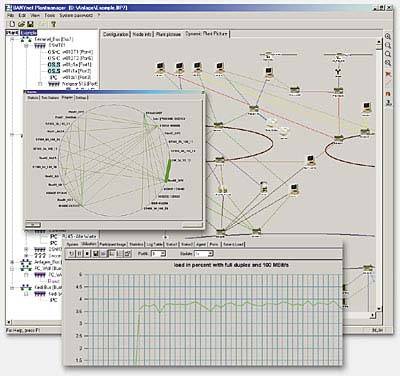Expand the PC_Well bus tree node
Image resolution: width=400 pixels, height=376 pixels.
(12, 269)
